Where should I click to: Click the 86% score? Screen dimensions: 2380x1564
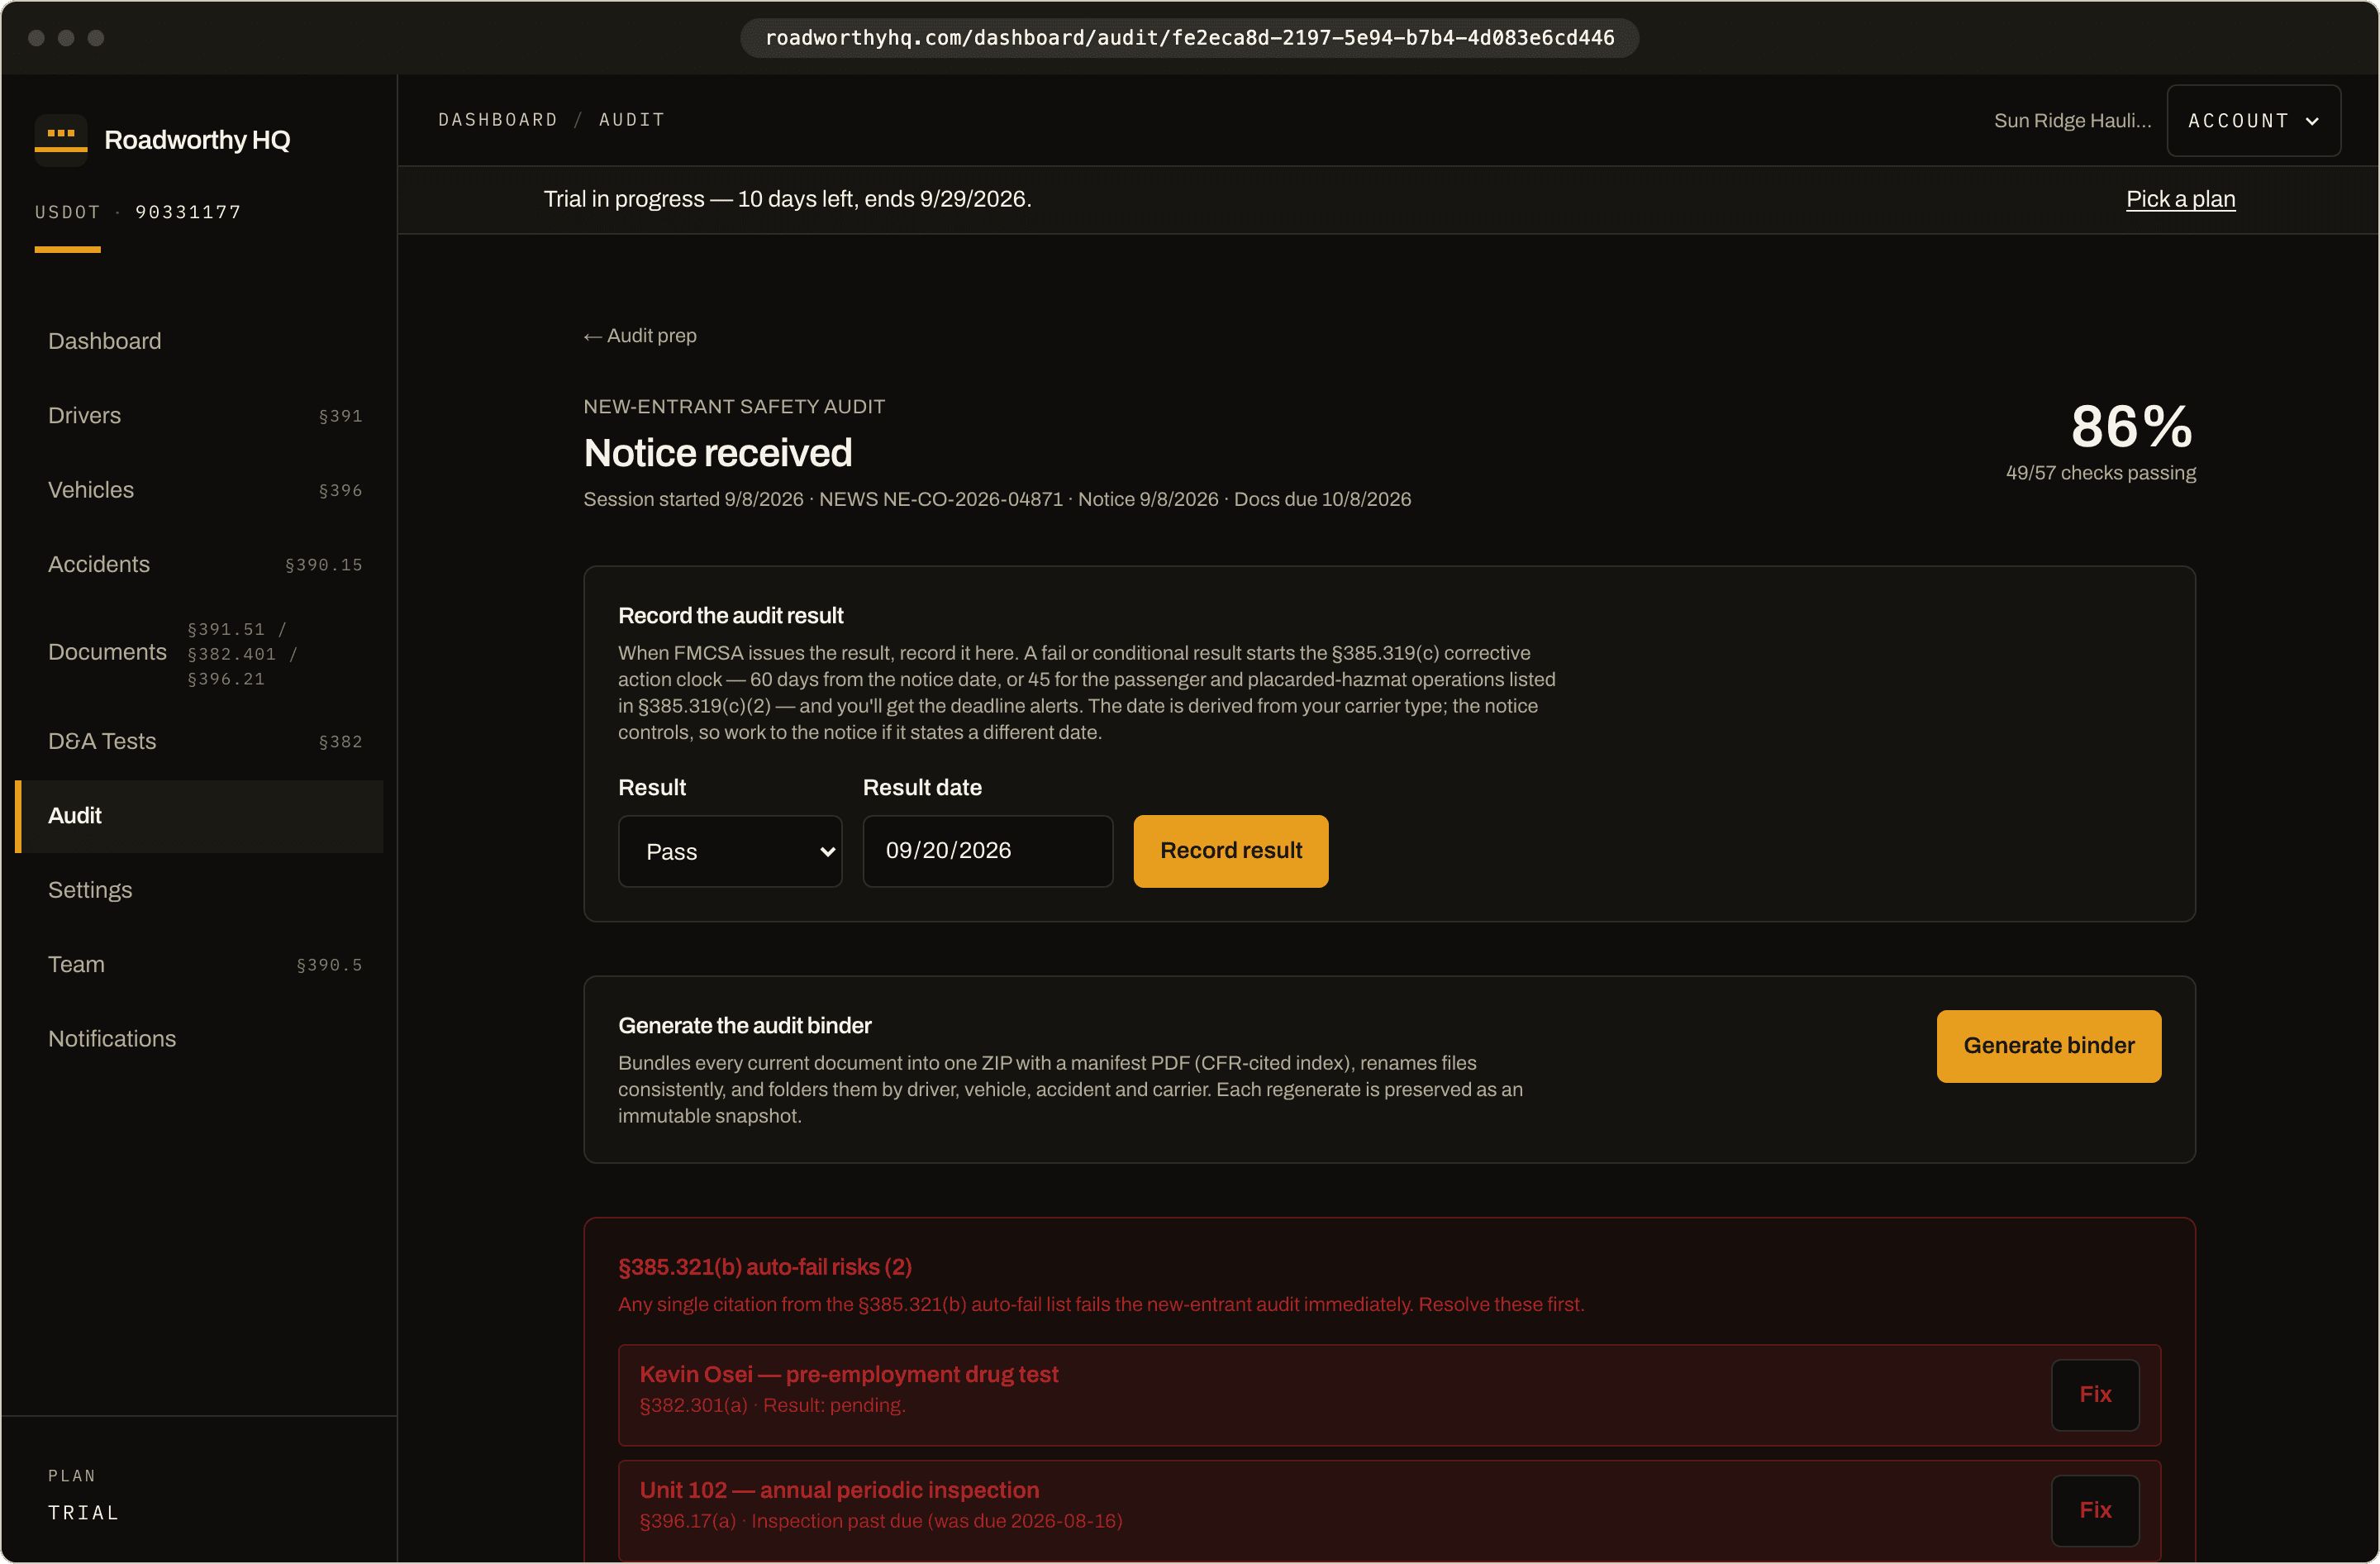tap(2131, 427)
